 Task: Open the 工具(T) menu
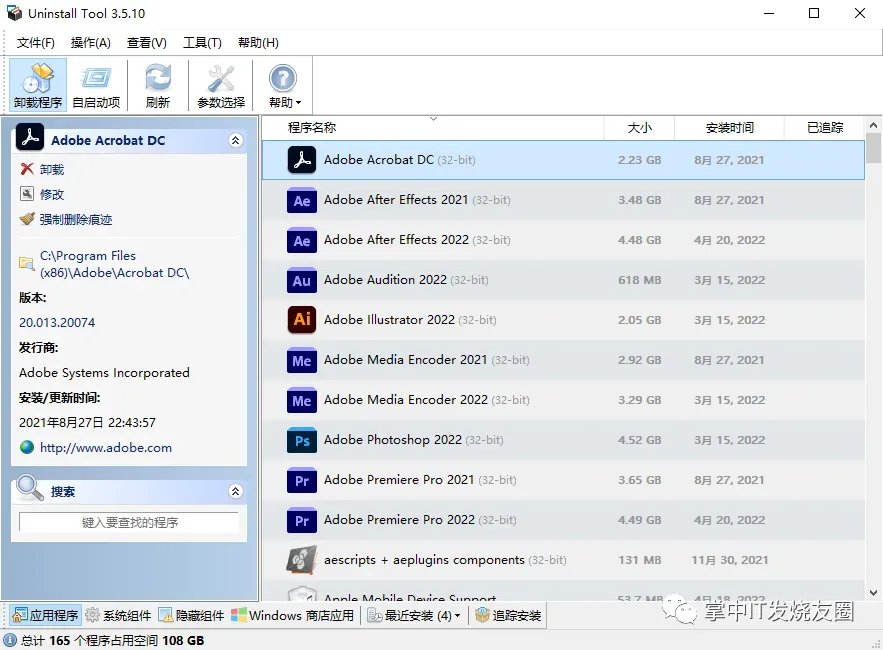tap(202, 43)
